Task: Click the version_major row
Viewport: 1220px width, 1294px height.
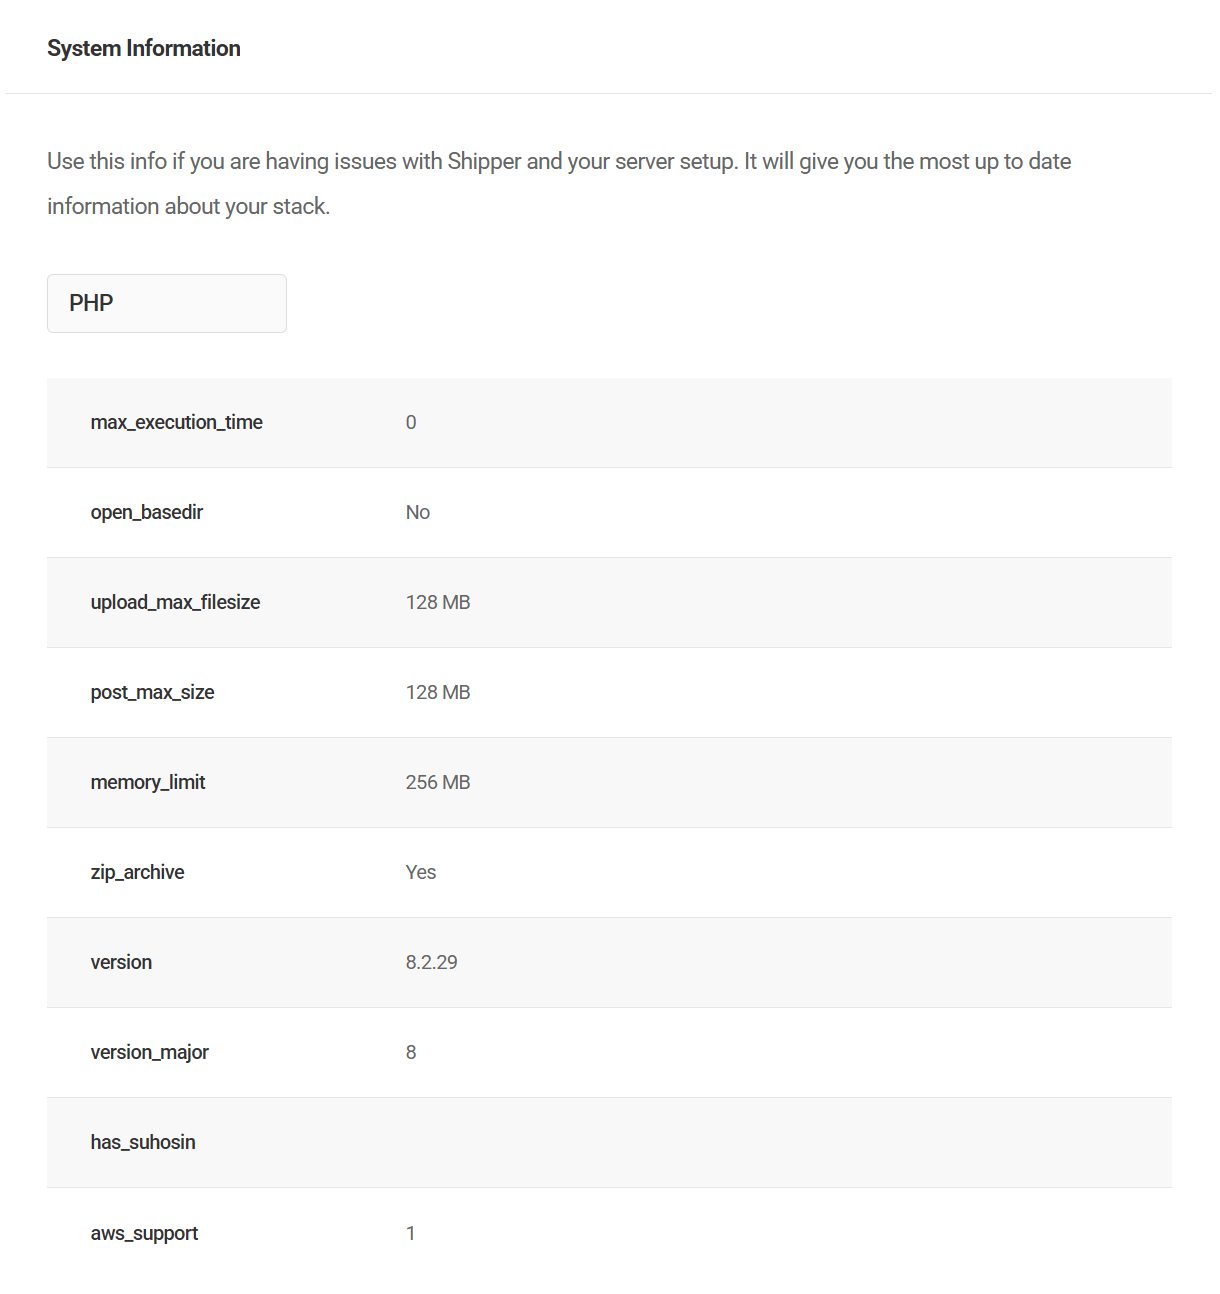Action: (x=609, y=1052)
